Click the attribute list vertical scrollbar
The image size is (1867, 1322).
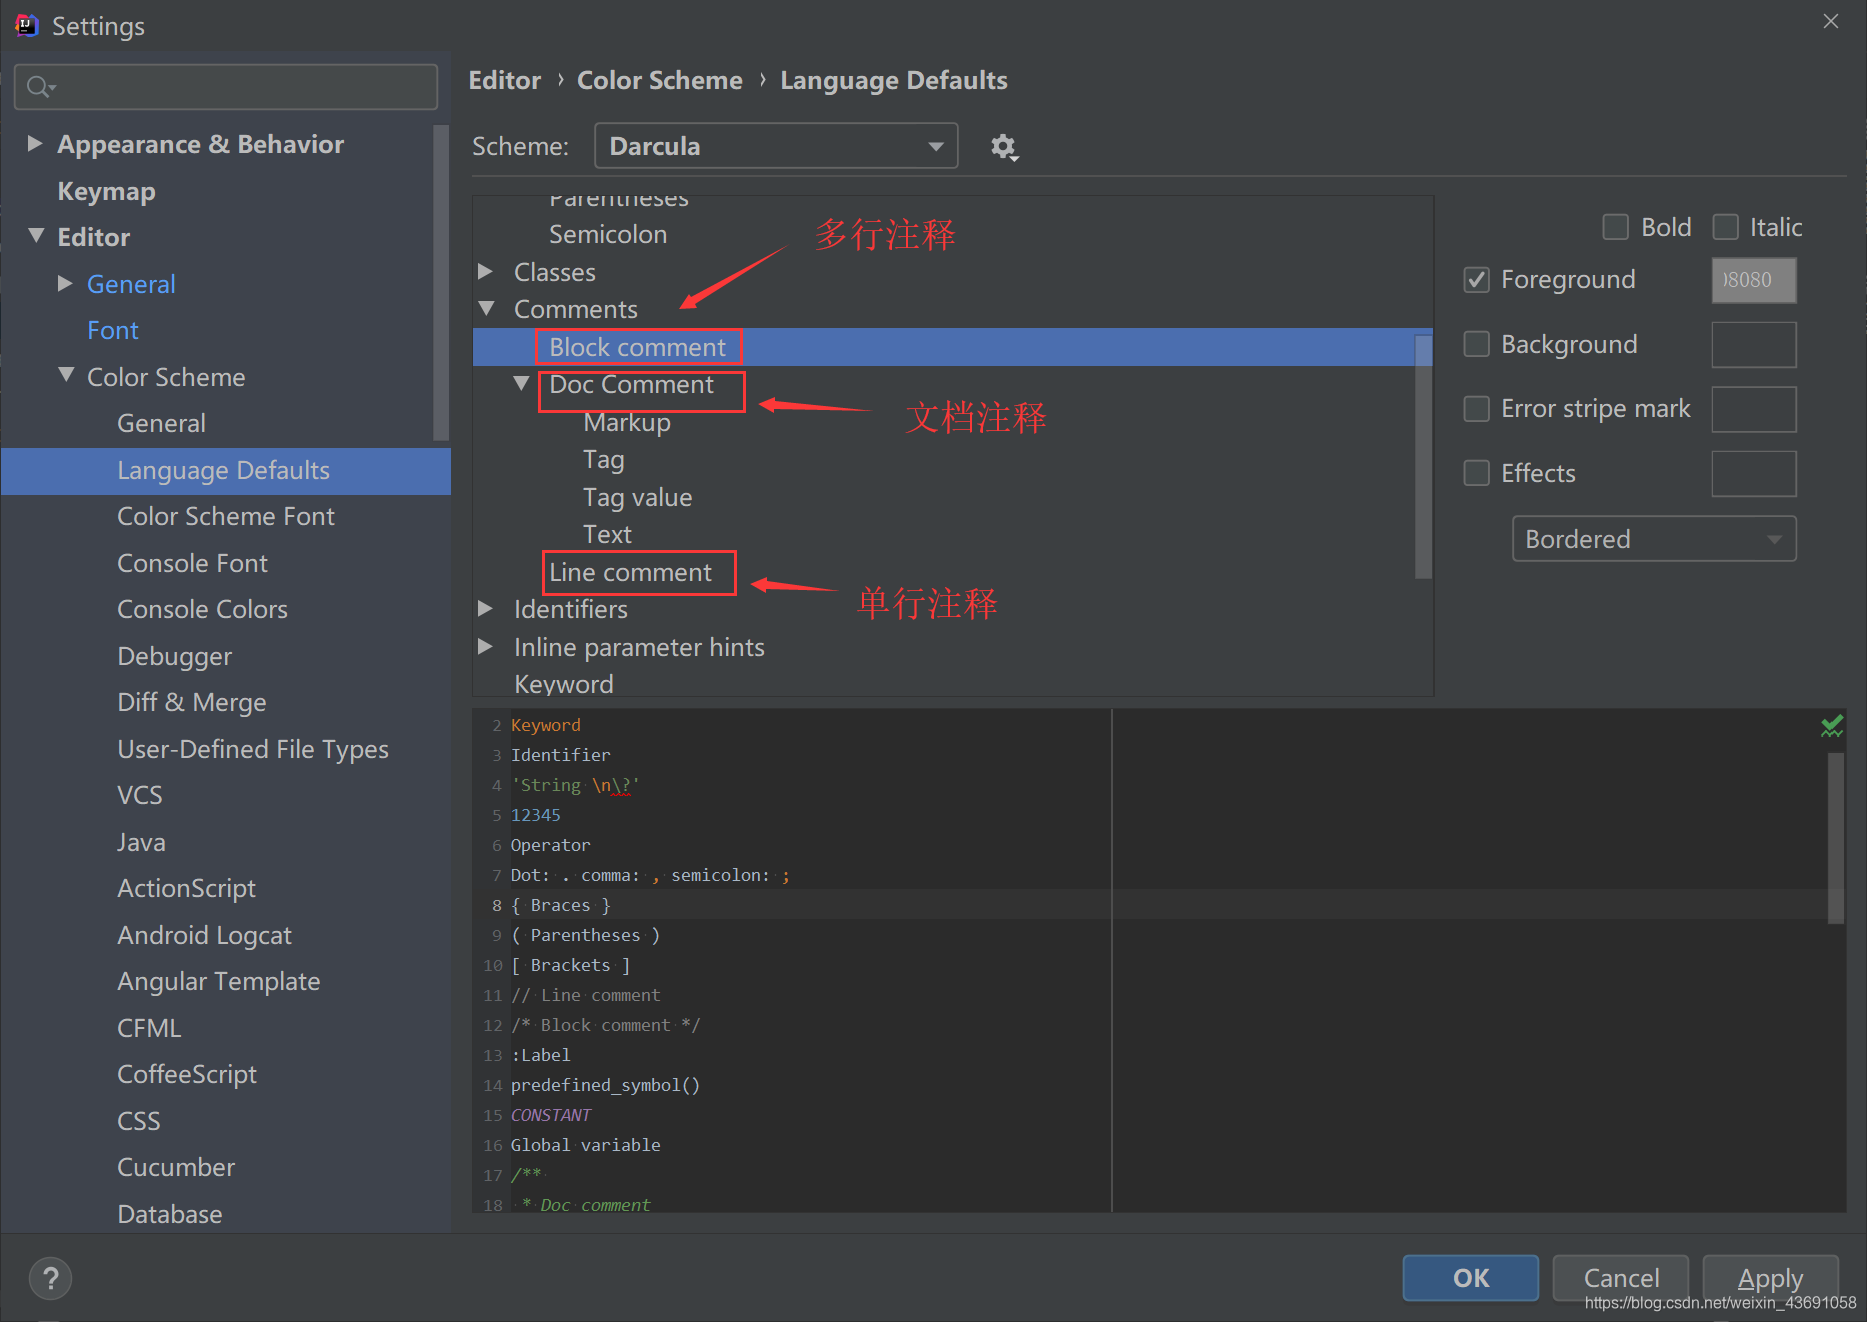click(1423, 456)
